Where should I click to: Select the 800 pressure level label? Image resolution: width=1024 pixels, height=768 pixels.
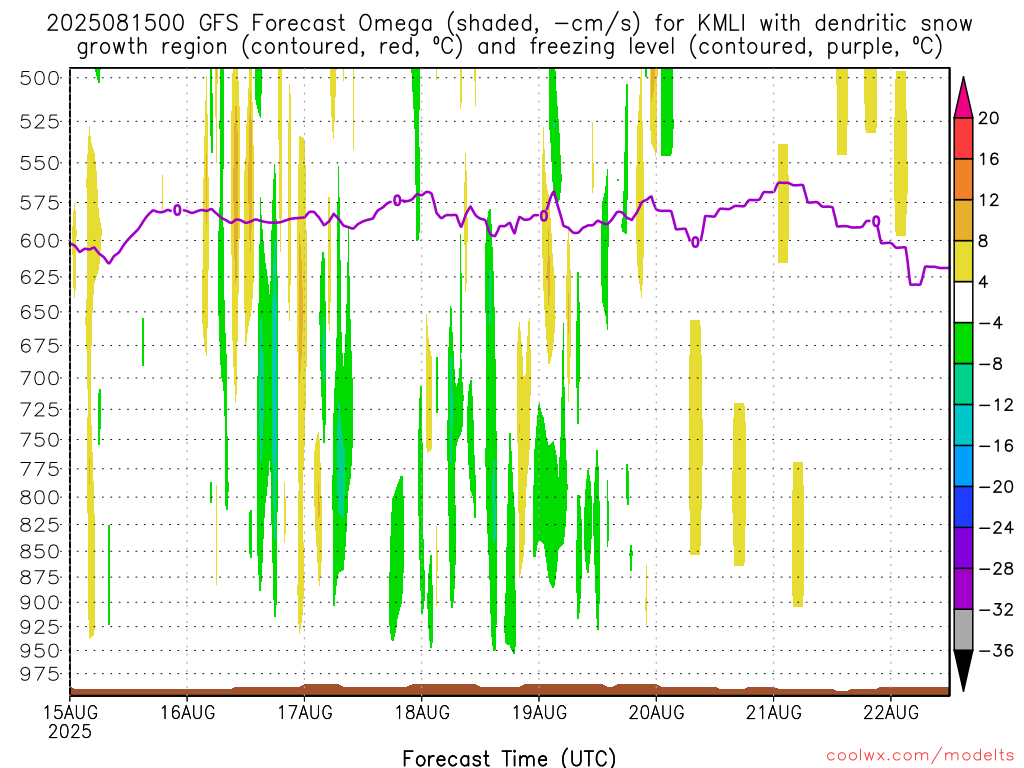[x=40, y=498]
